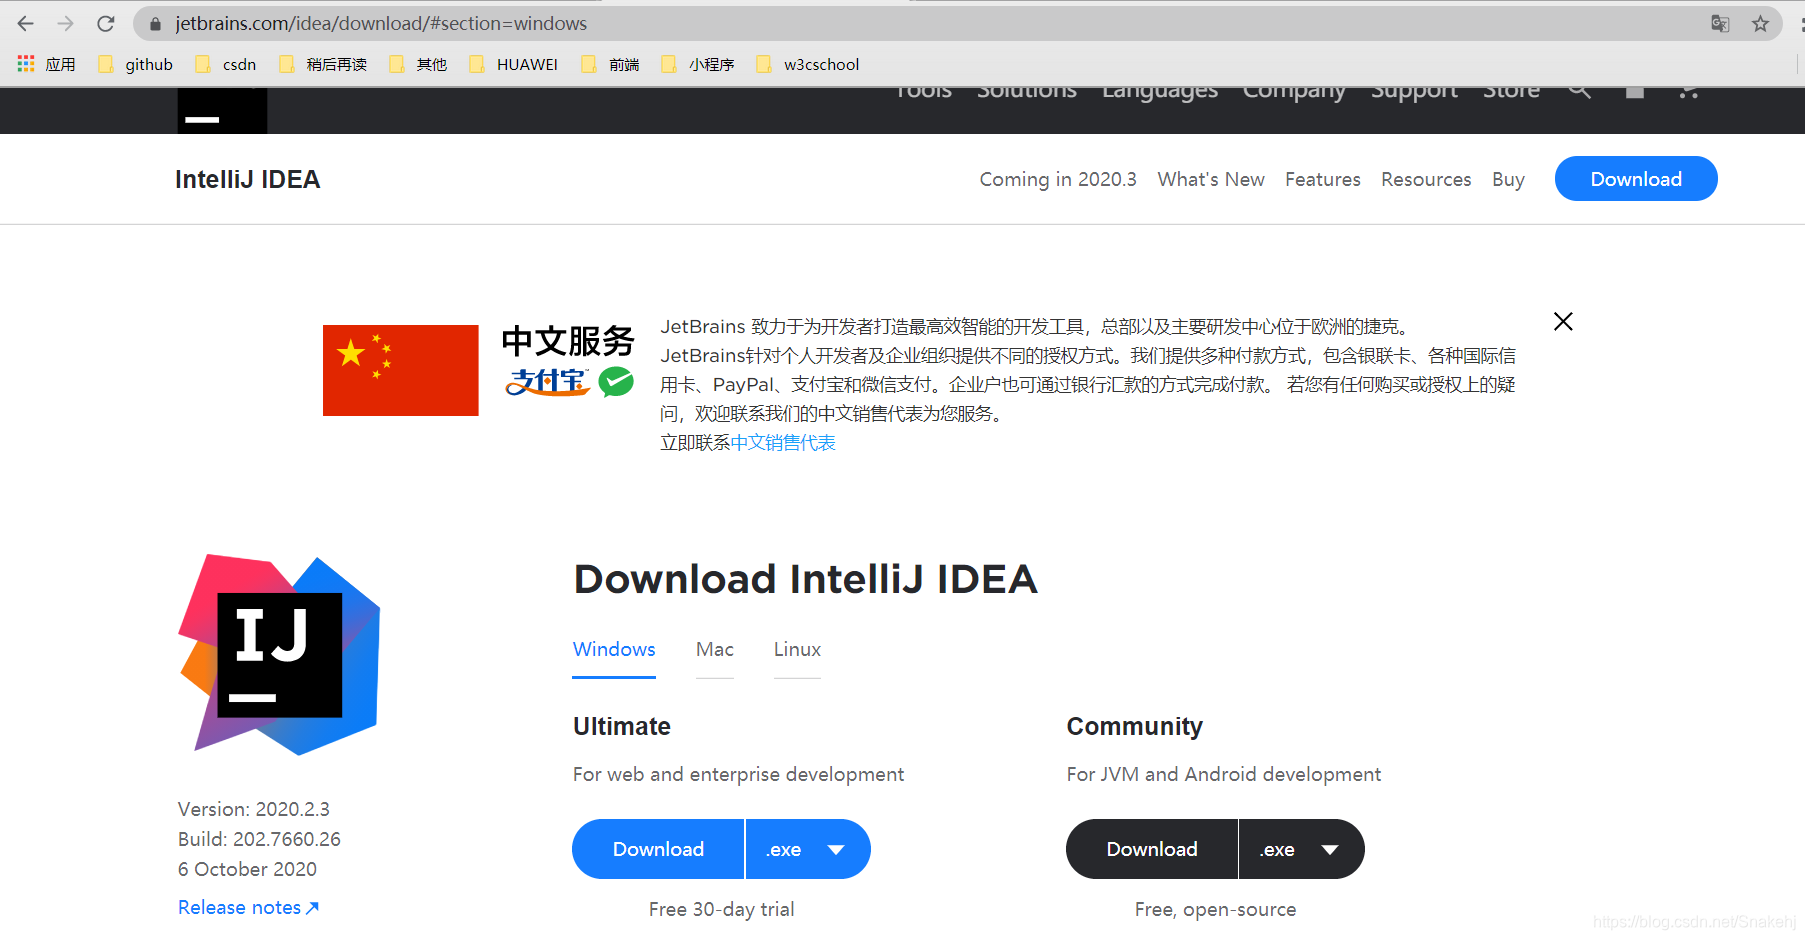1805x940 pixels.
Task: Click the blue Download button in header
Action: pyautogui.click(x=1636, y=179)
